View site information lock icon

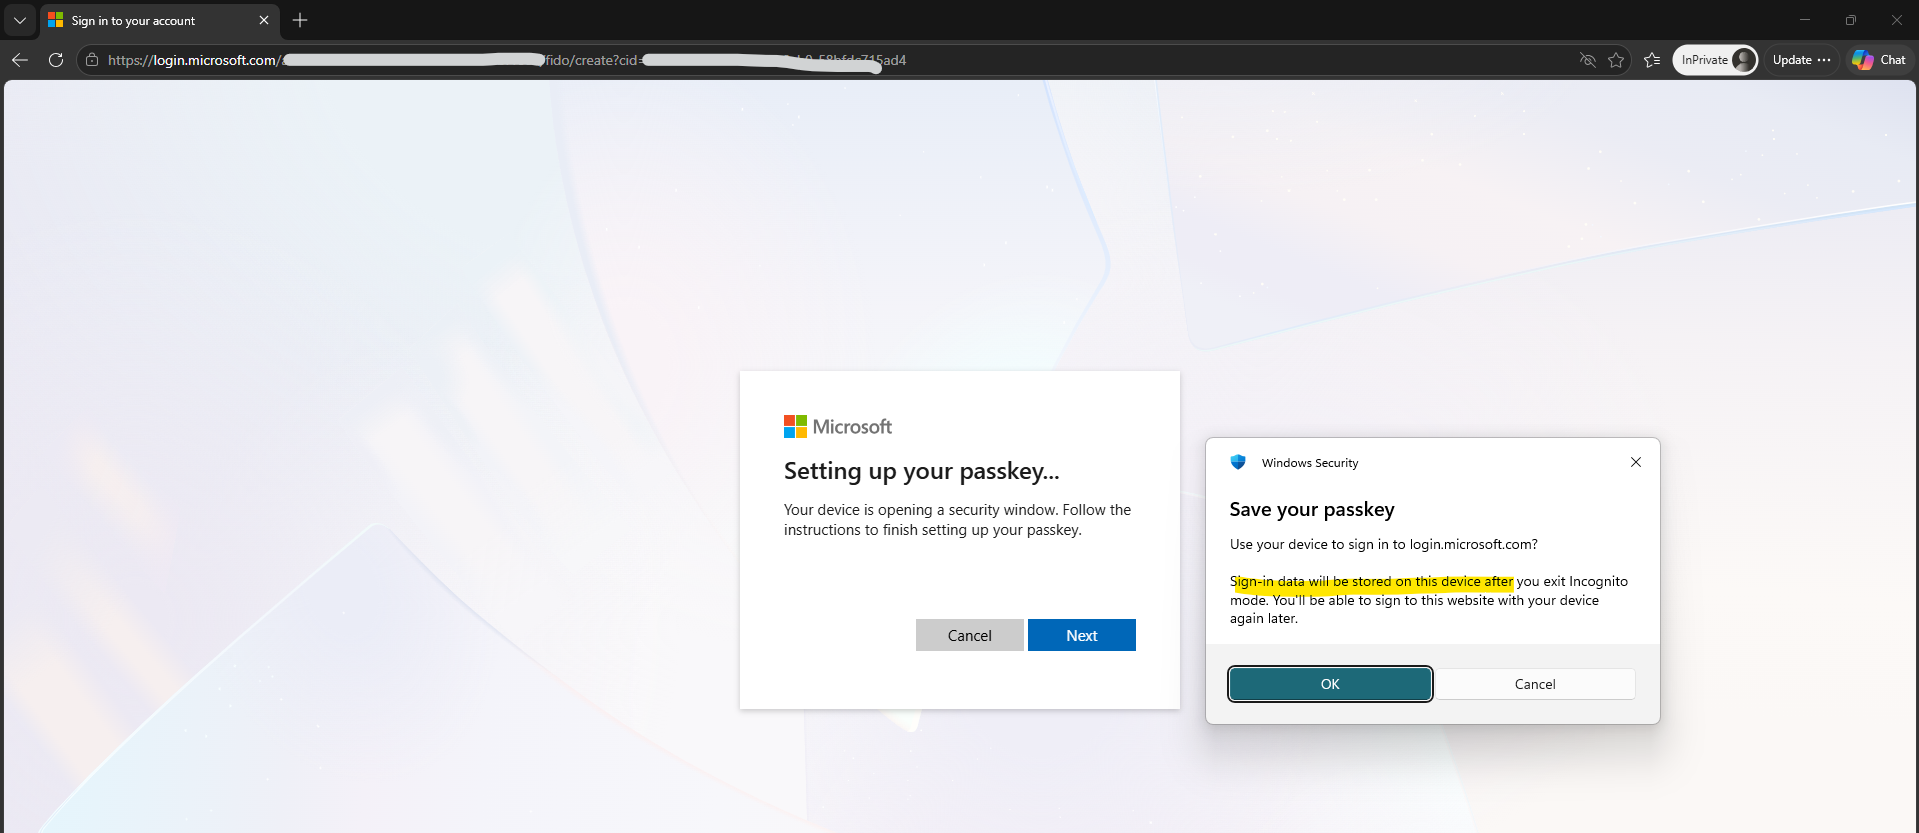click(x=92, y=60)
